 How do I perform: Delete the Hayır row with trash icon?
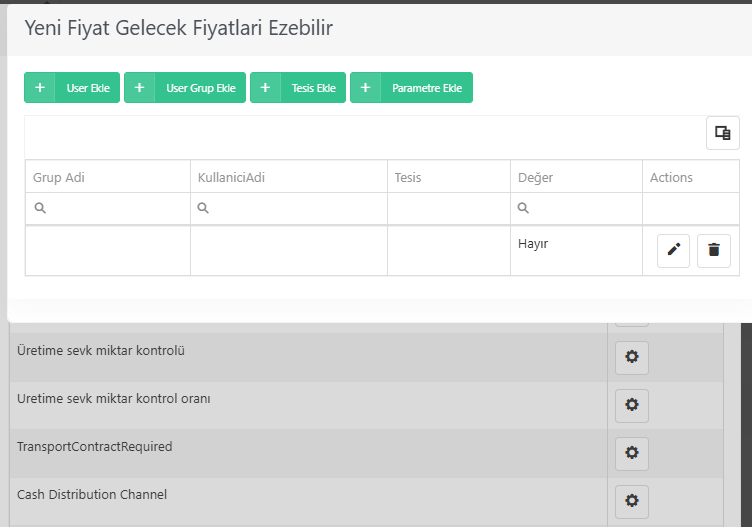click(x=714, y=250)
